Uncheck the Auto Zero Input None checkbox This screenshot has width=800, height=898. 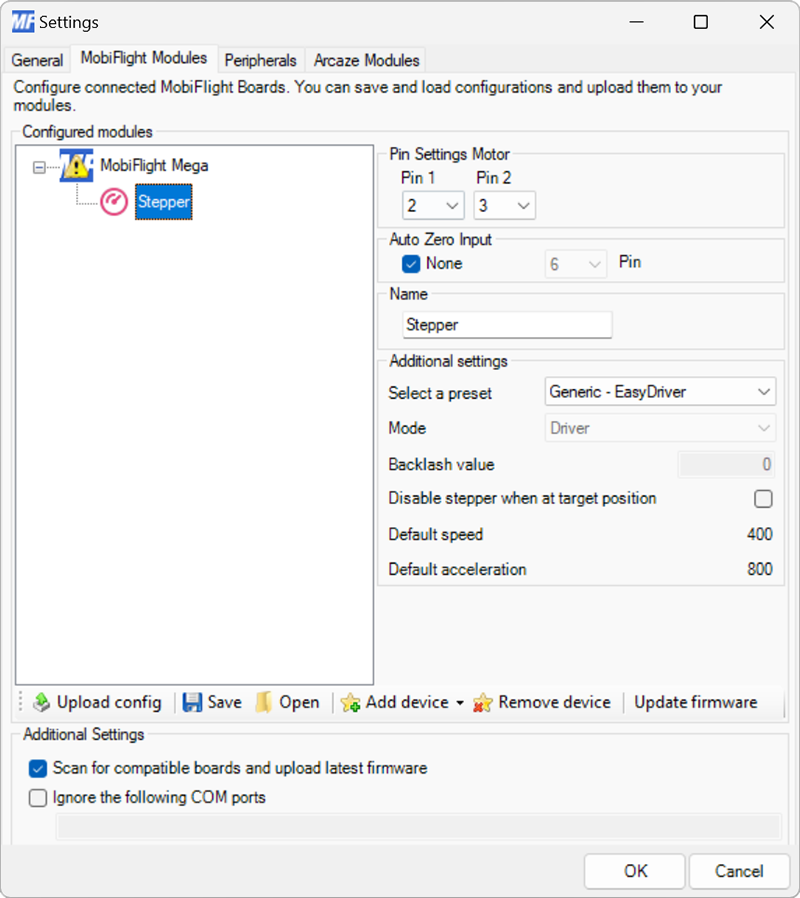[x=410, y=263]
